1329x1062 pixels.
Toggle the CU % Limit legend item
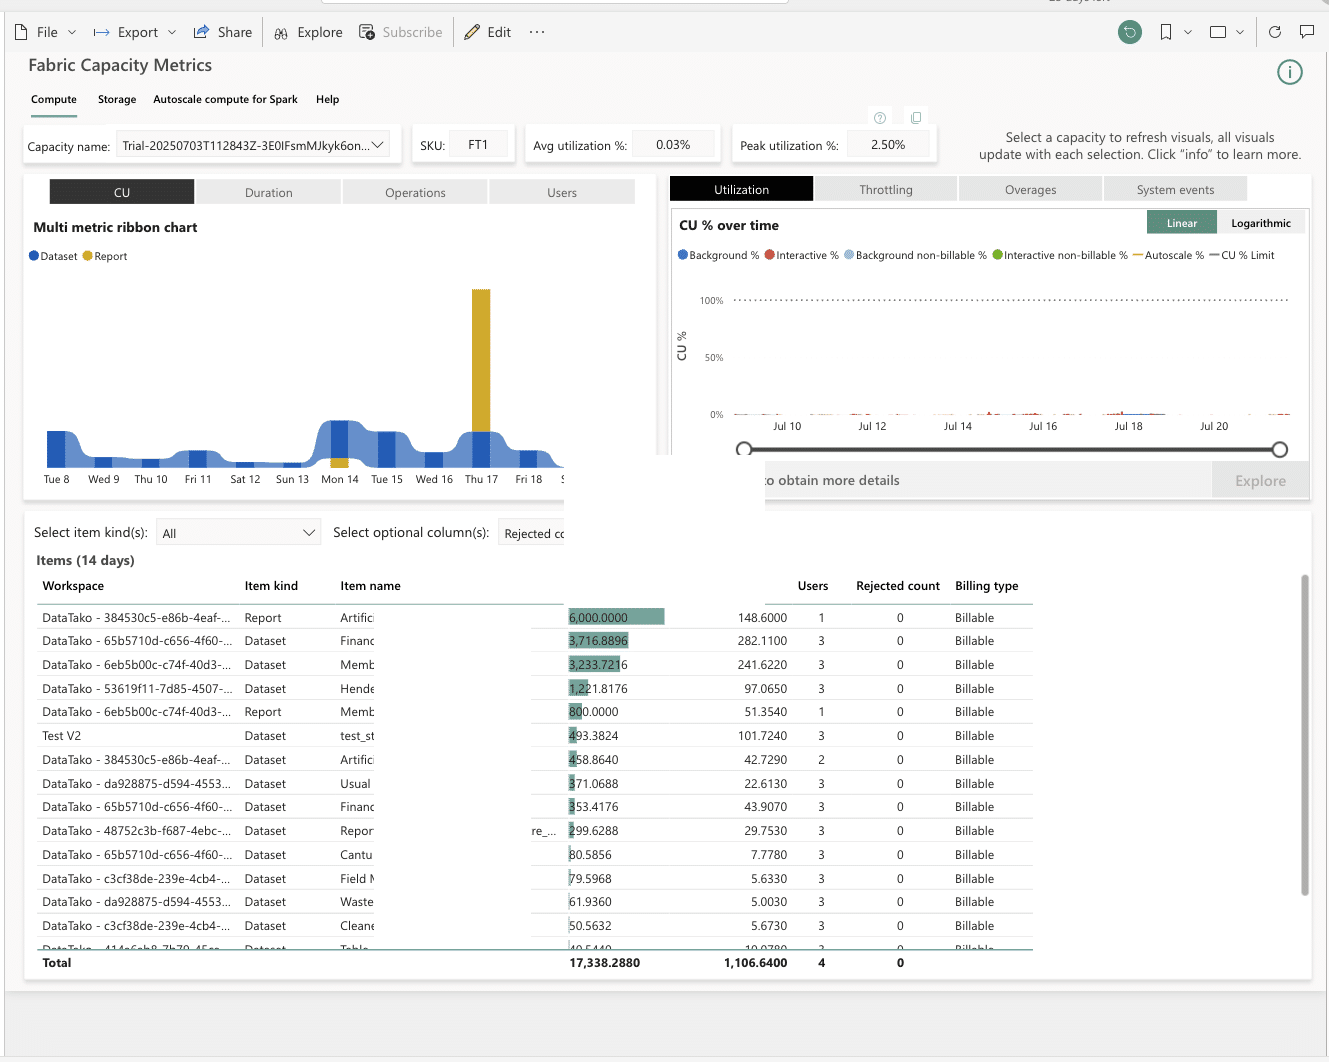click(x=1242, y=255)
